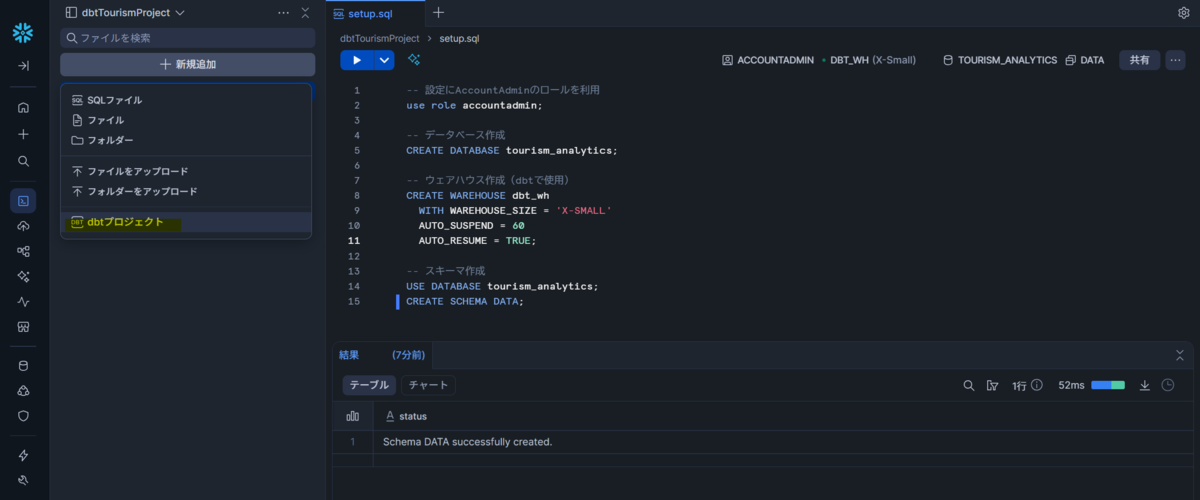Image resolution: width=1200 pixels, height=500 pixels.
Task: Click the plus Create icon in left sidebar
Action: (x=23, y=134)
